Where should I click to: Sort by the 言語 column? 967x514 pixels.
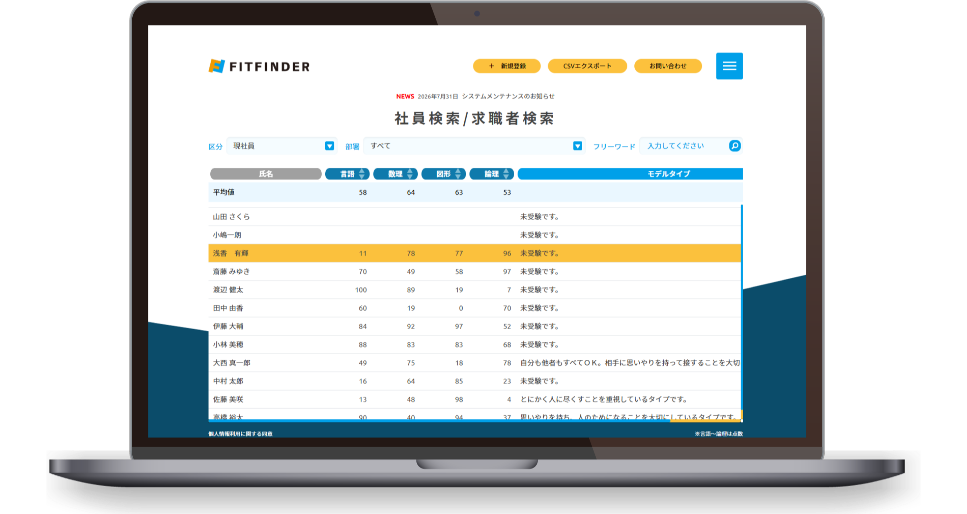(347, 174)
